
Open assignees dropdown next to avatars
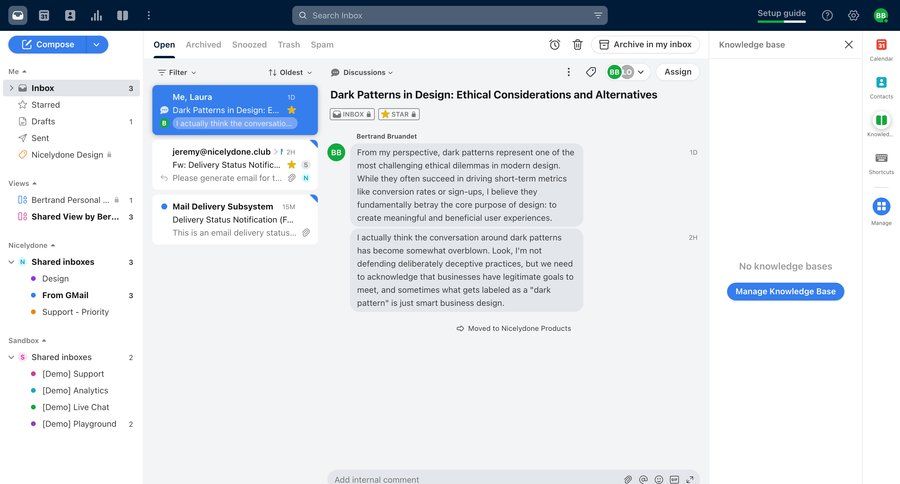point(641,72)
